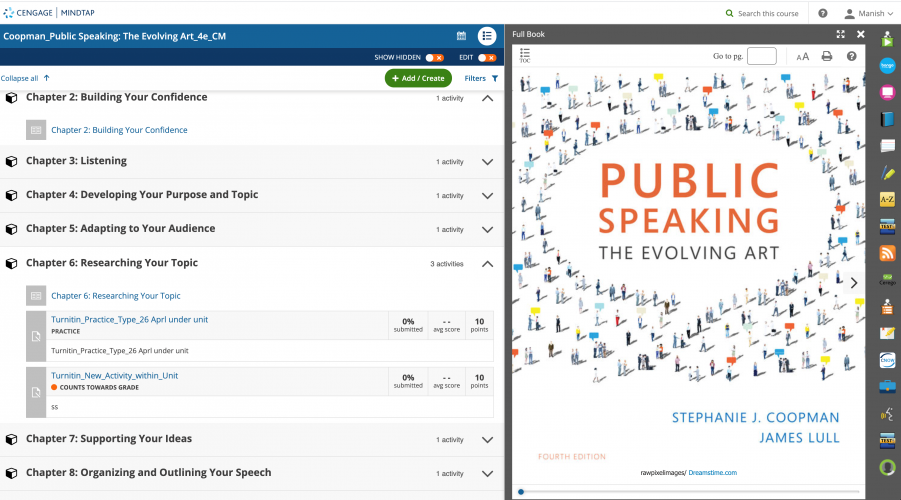
Task: Open the notepad with pencil icon
Action: point(887,333)
